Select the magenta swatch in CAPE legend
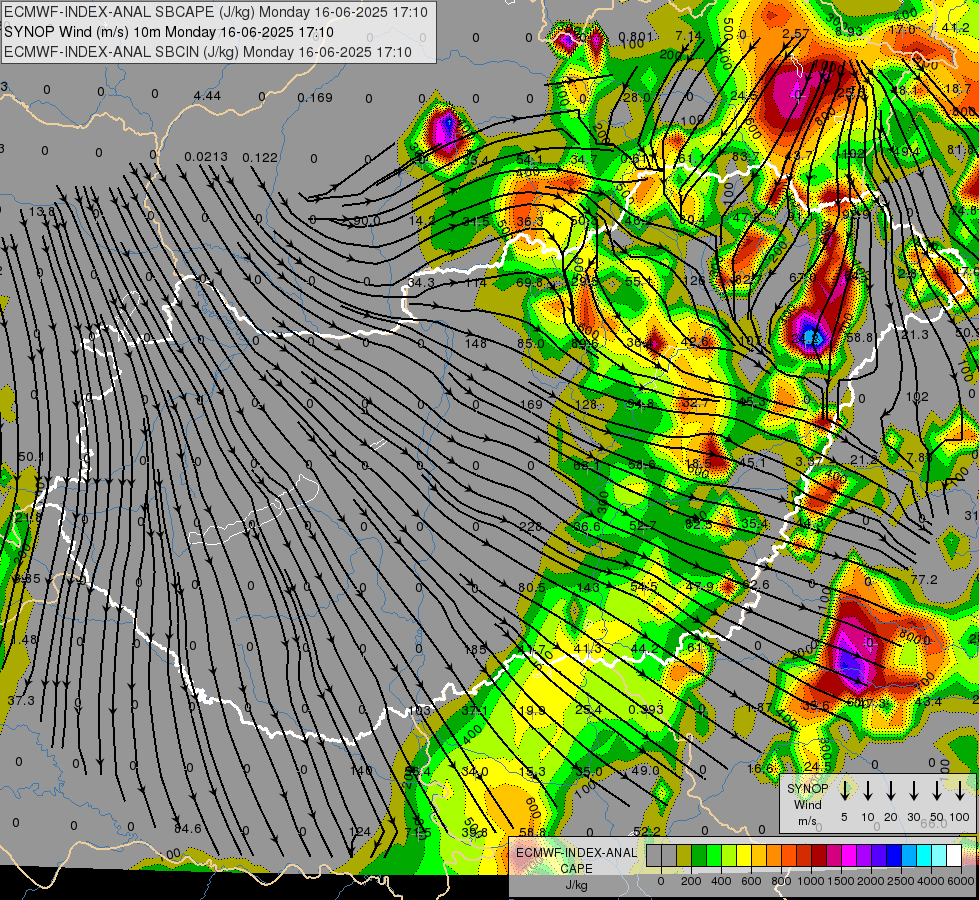Viewport: 979px width, 900px height. tap(849, 855)
